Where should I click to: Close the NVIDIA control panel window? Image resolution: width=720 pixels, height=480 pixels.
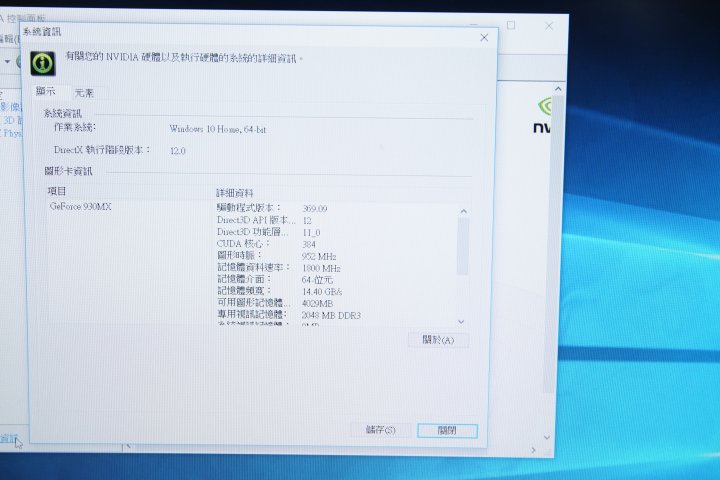click(549, 26)
